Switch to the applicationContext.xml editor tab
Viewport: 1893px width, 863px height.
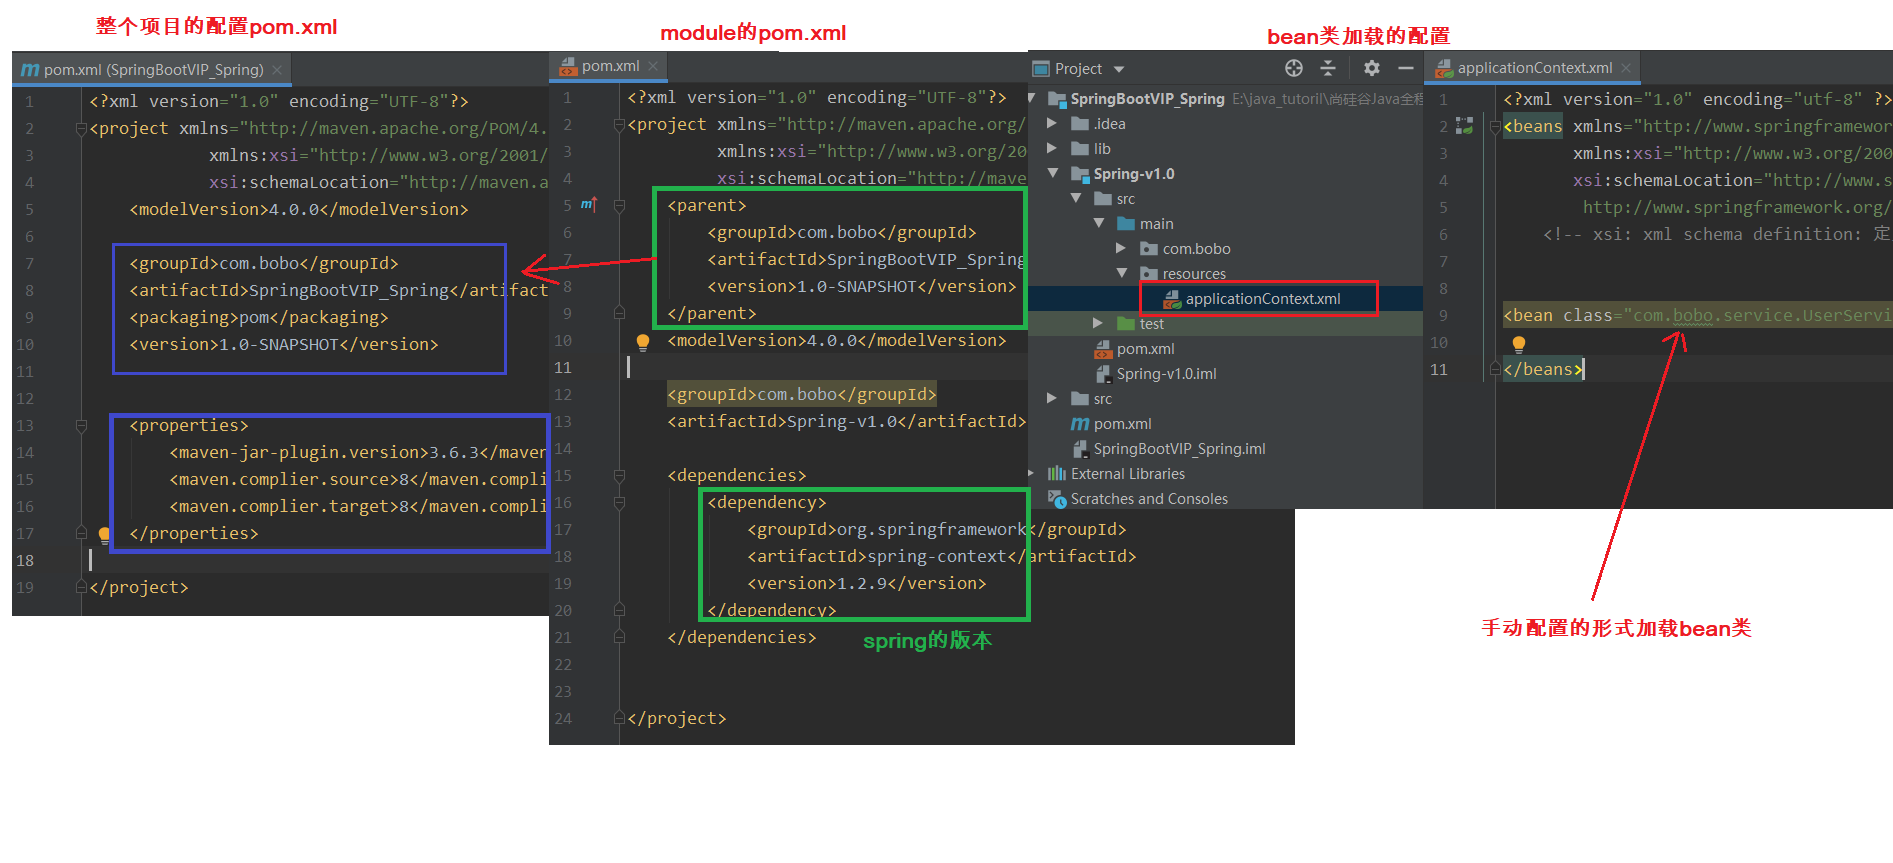pos(1532,68)
